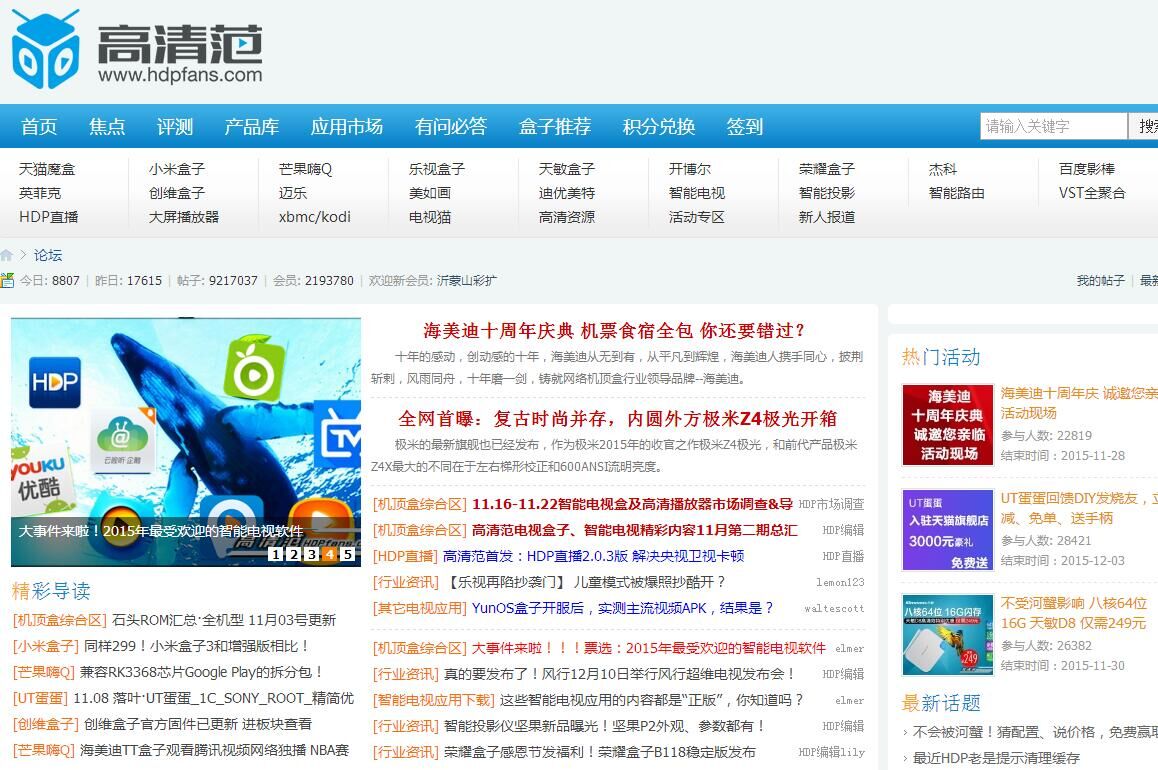This screenshot has height=770, width=1158.
Task: Open the 天敏盒子 category link
Action: tap(567, 169)
